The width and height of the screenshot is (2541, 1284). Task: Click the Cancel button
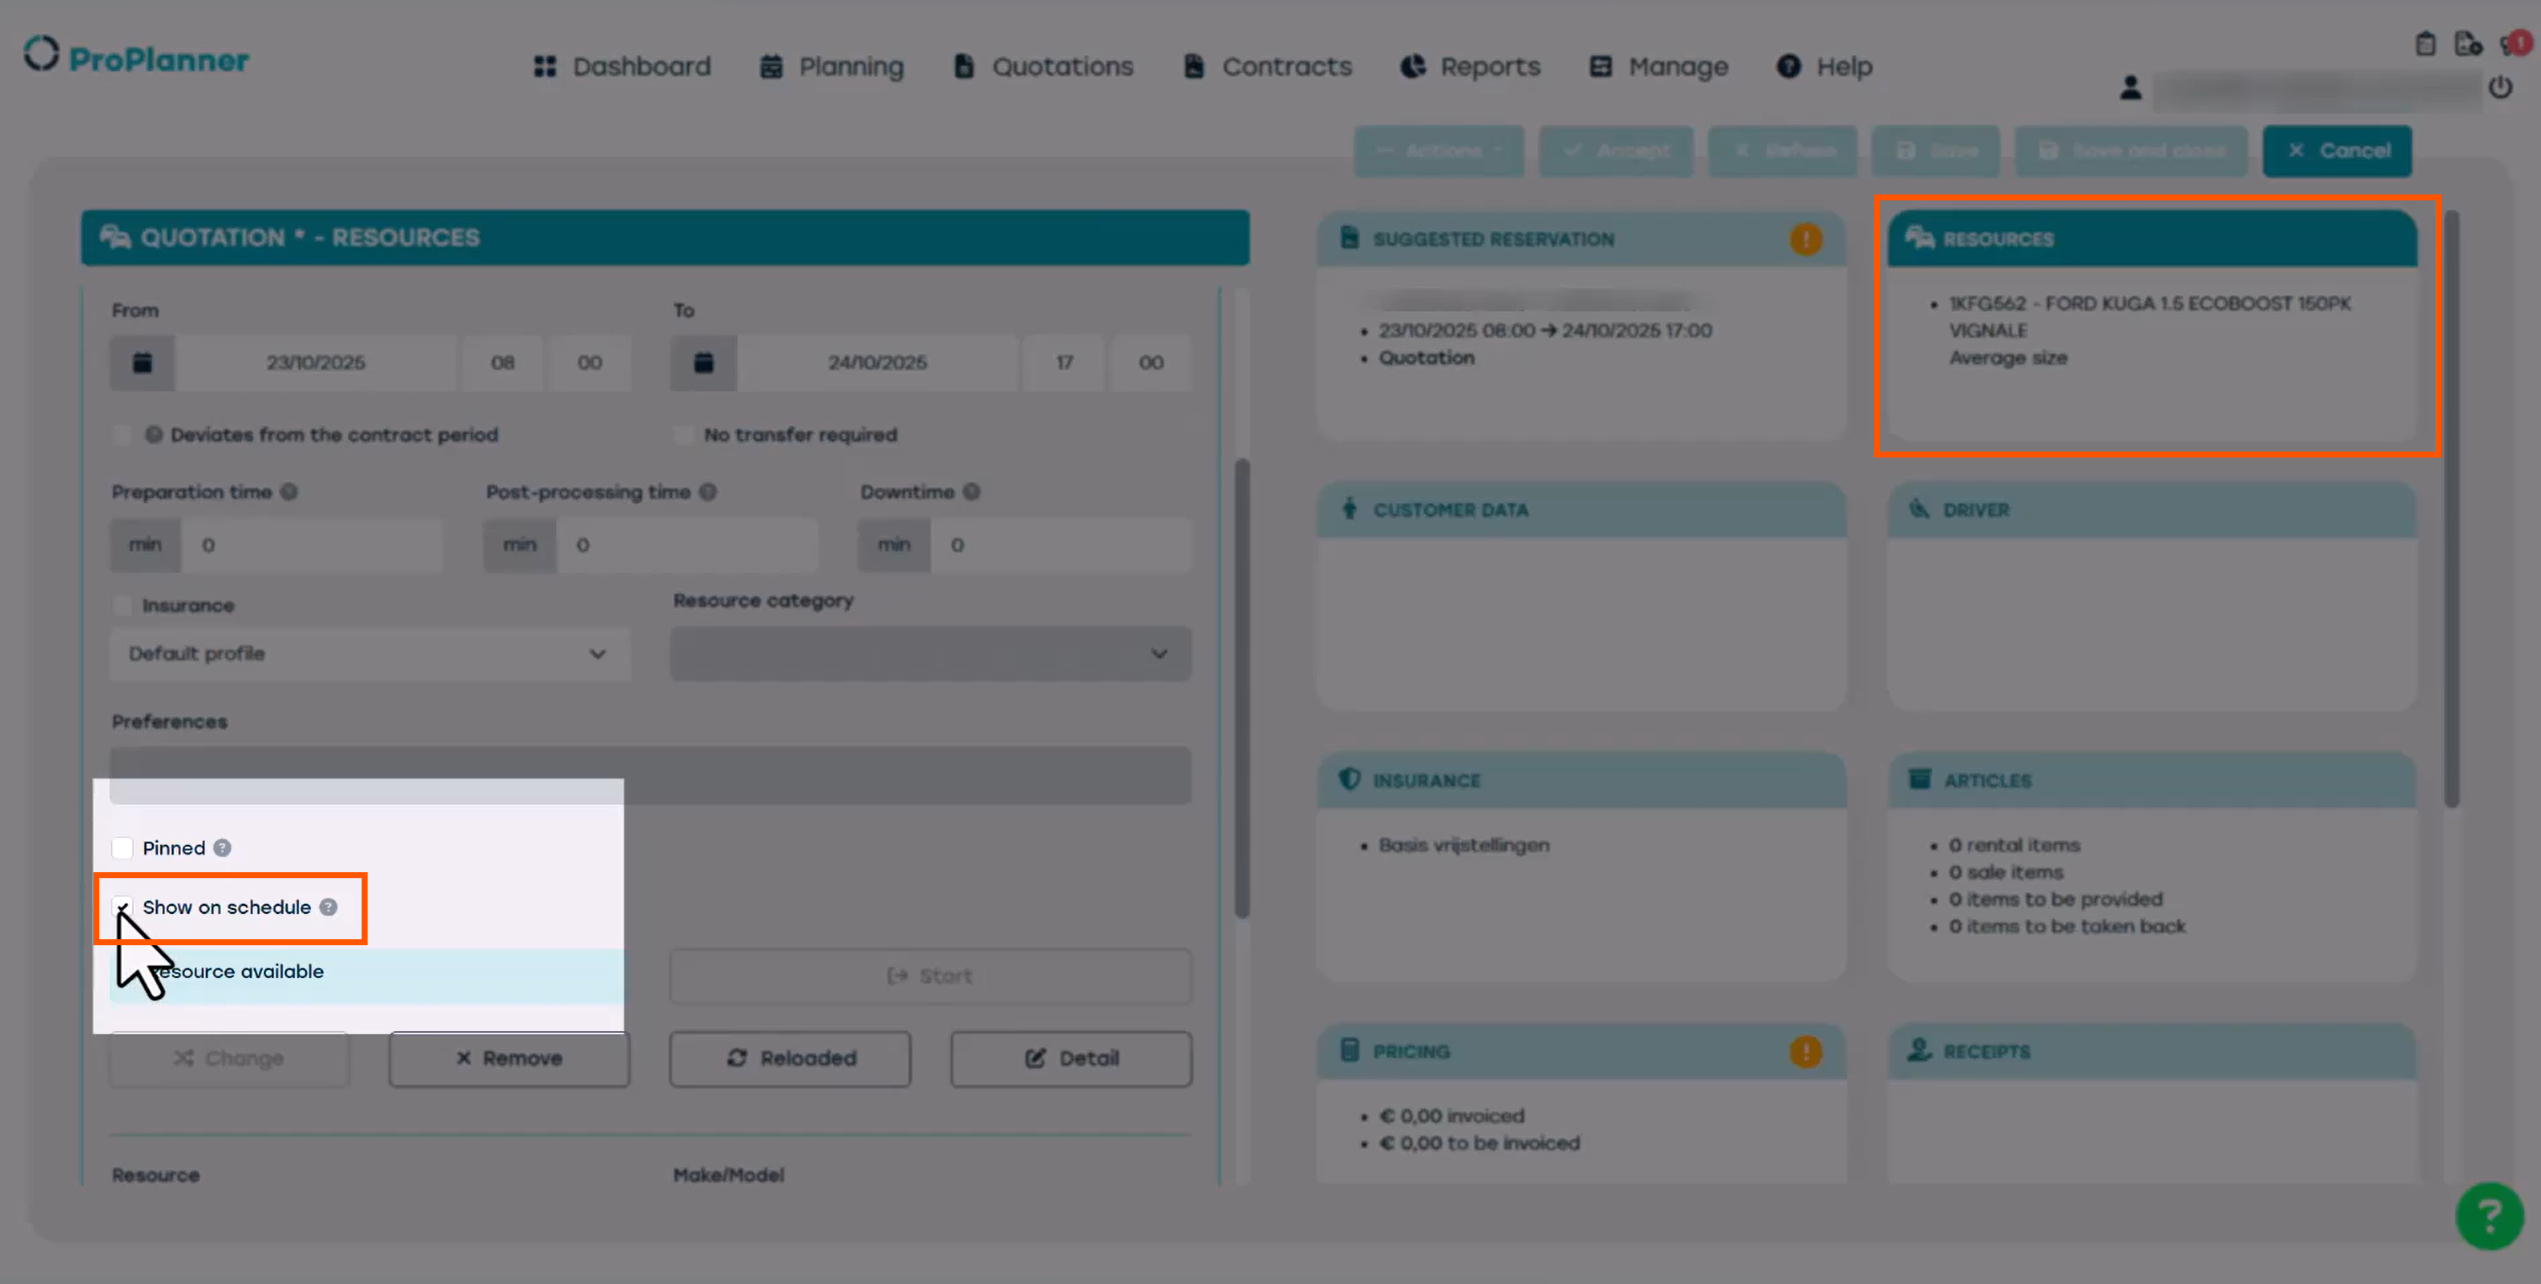pyautogui.click(x=2337, y=151)
